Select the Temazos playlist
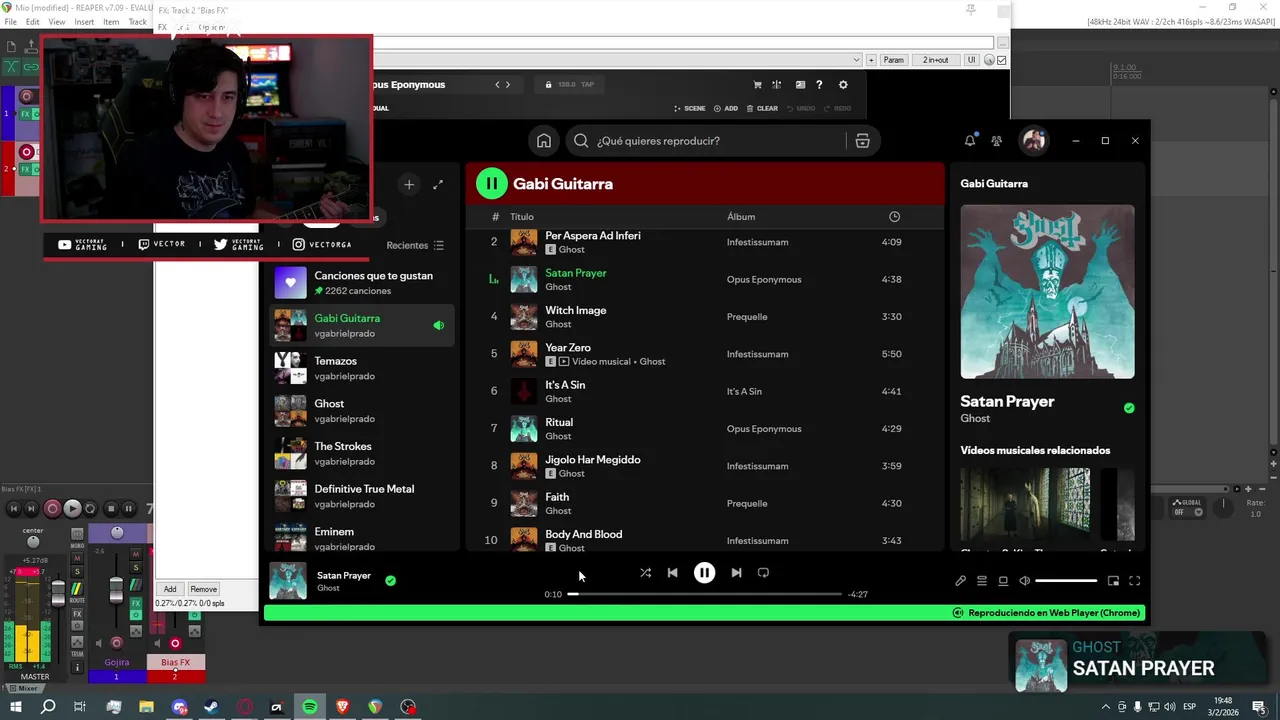1280x720 pixels. click(x=363, y=368)
